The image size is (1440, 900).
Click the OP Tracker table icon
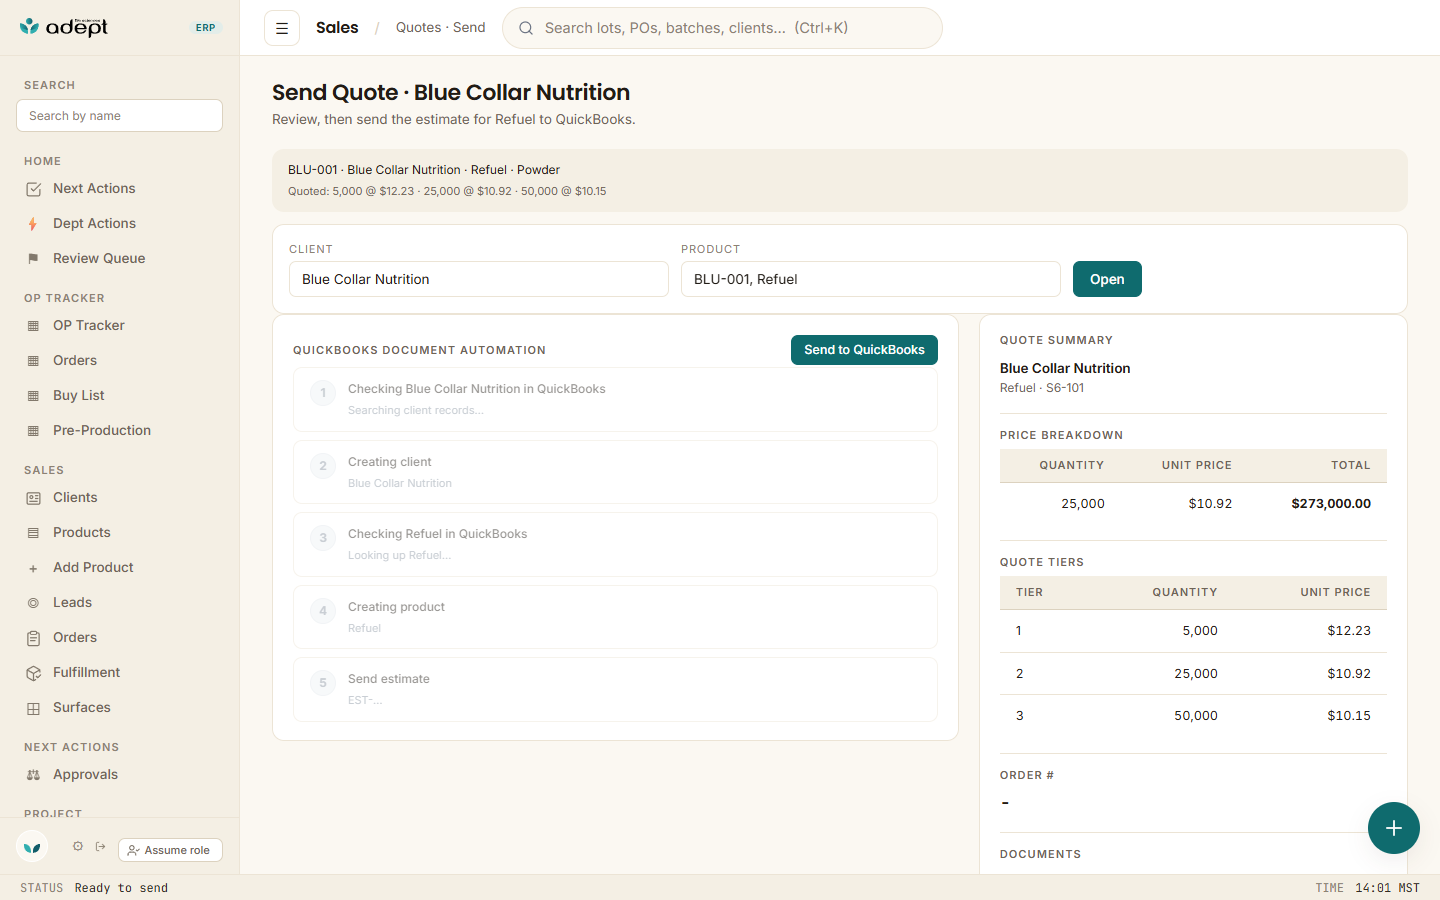point(33,326)
